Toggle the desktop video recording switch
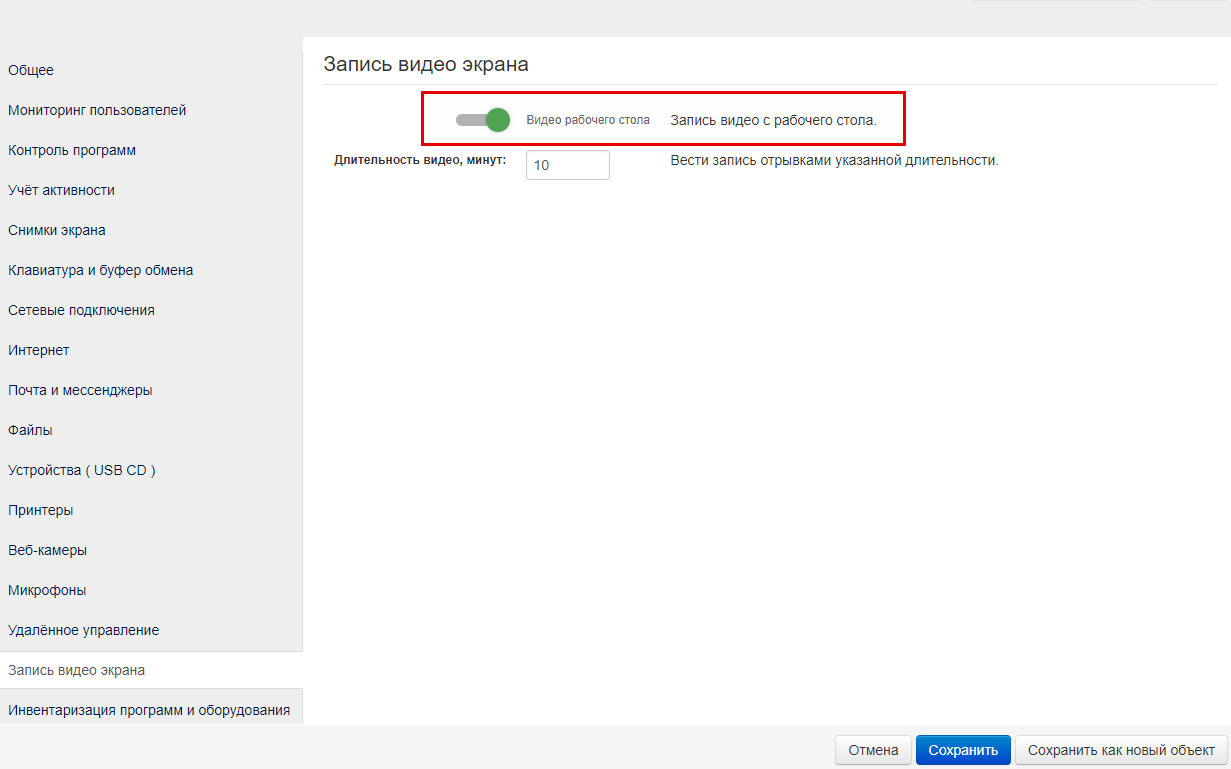Viewport: 1231px width, 769px height. coord(483,120)
